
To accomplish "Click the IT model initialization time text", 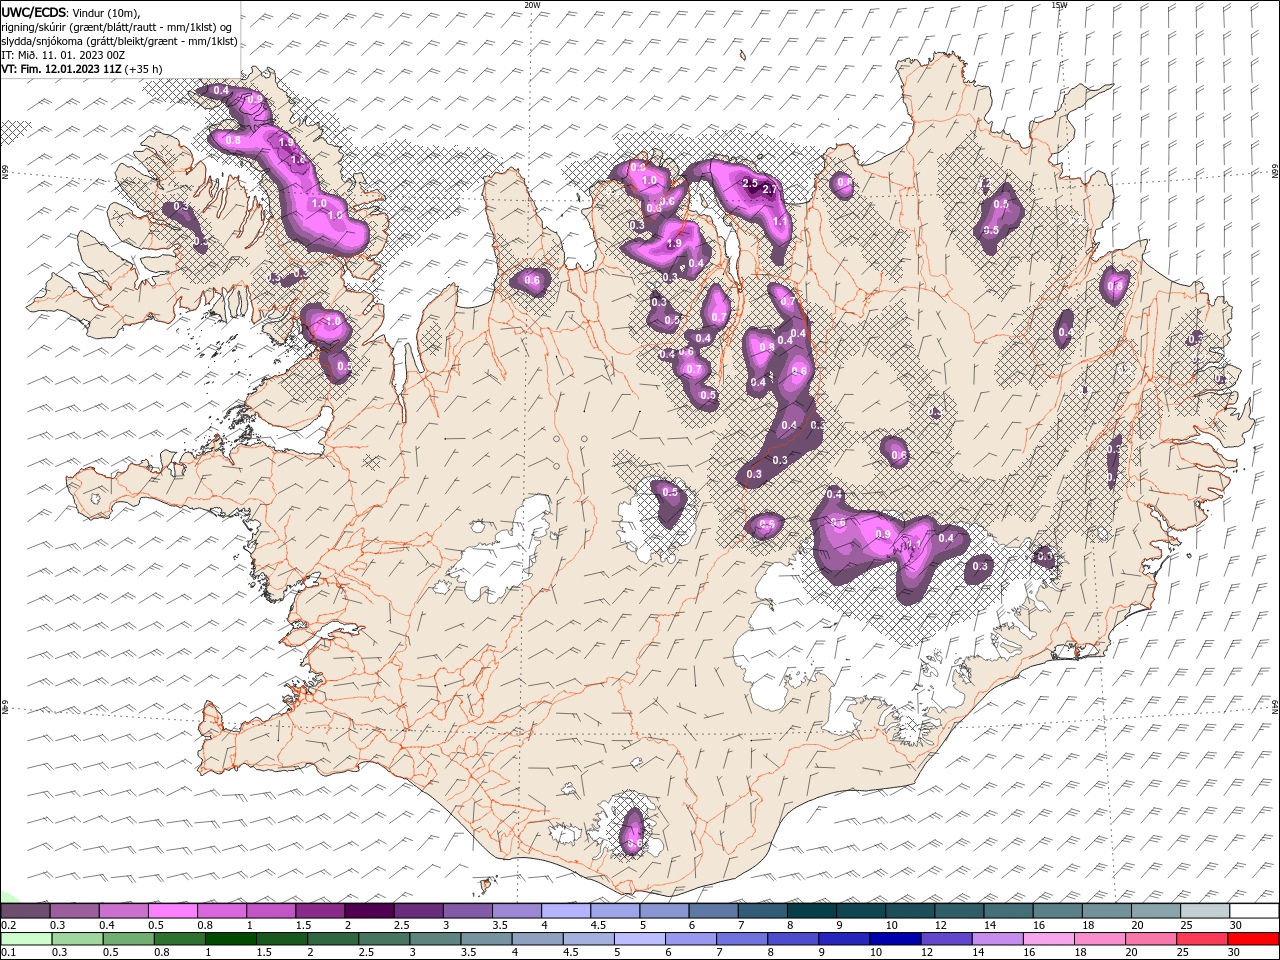I will [63, 55].
